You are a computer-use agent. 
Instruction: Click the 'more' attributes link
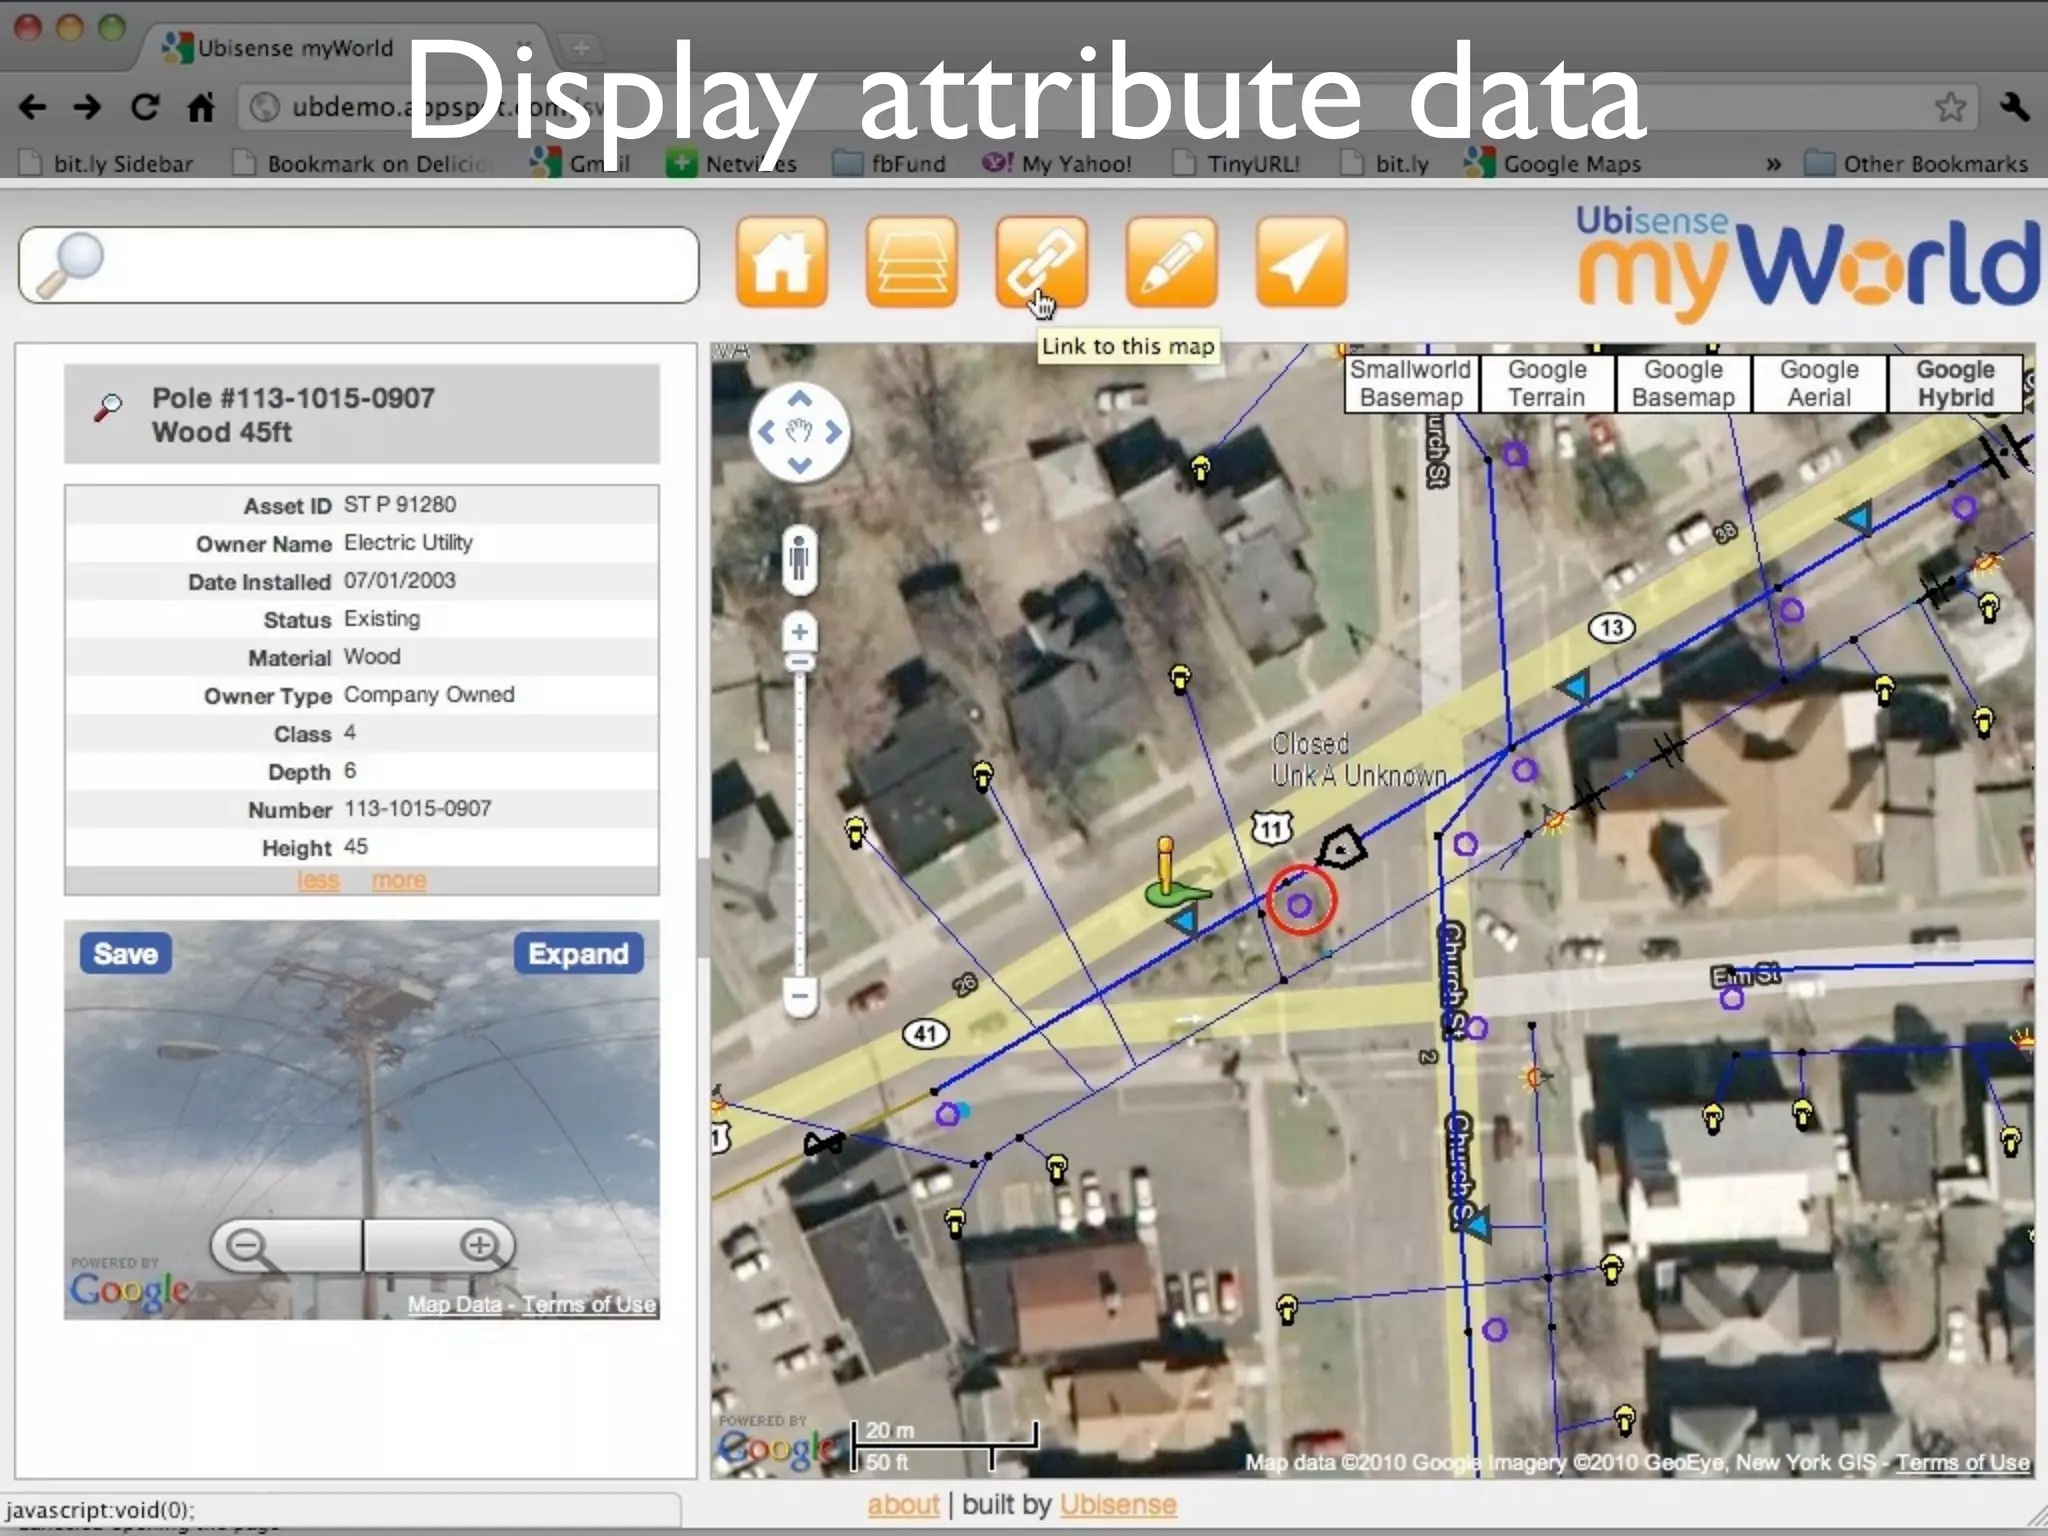point(399,880)
